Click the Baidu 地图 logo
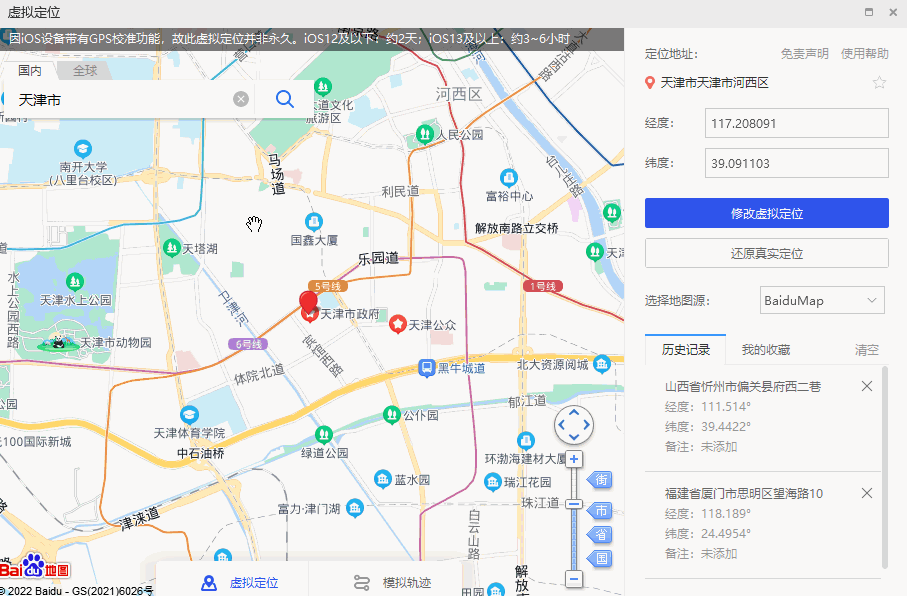The image size is (907, 596). [35, 568]
